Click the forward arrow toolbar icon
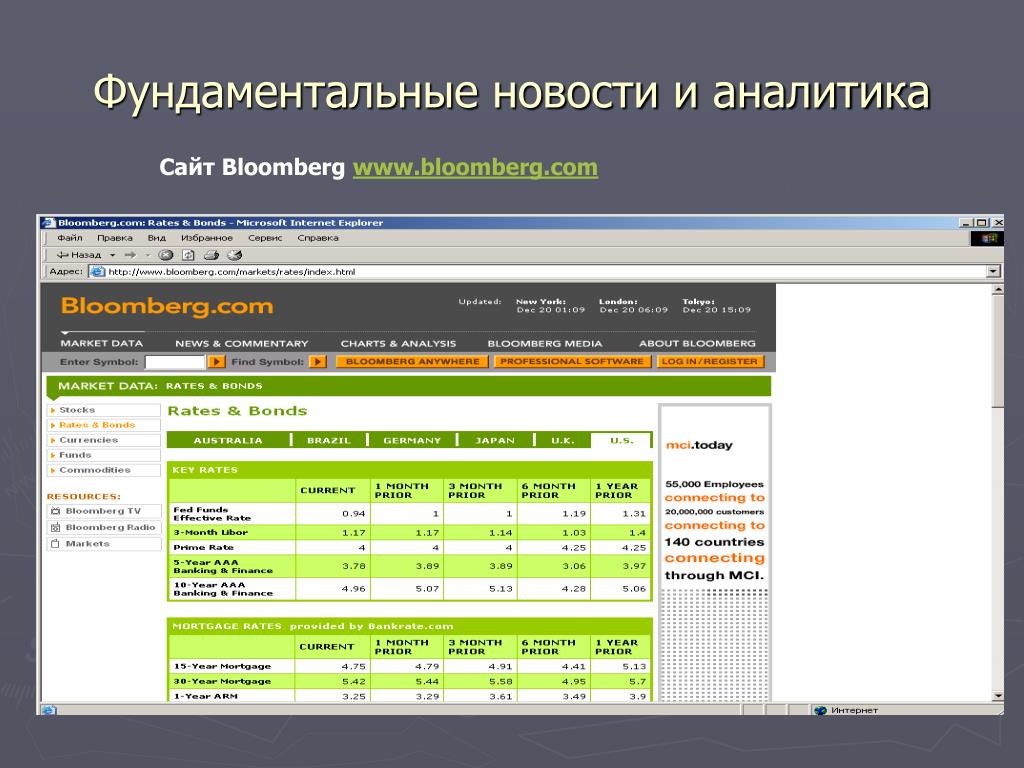The width and height of the screenshot is (1024, 768). click(130, 255)
